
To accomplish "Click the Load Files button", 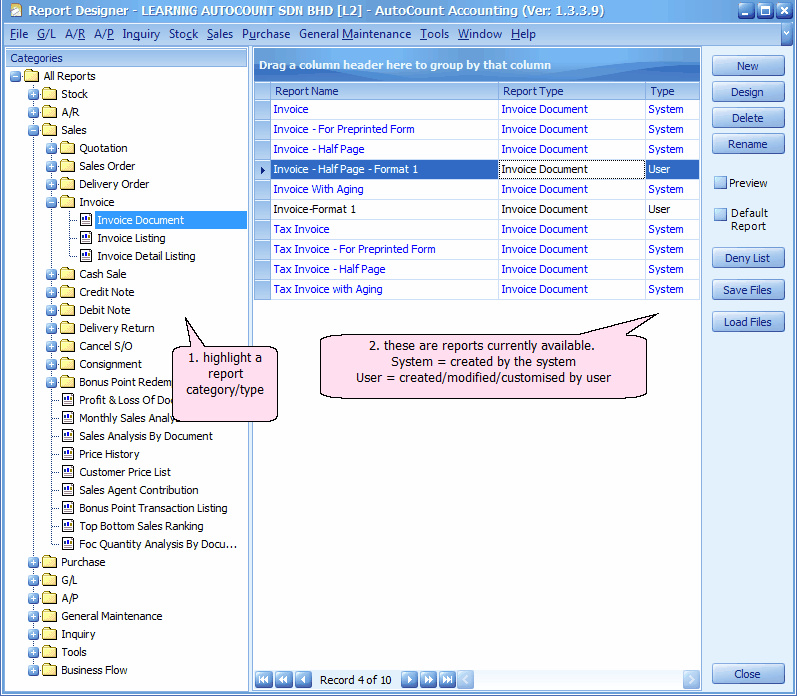I will tap(747, 322).
